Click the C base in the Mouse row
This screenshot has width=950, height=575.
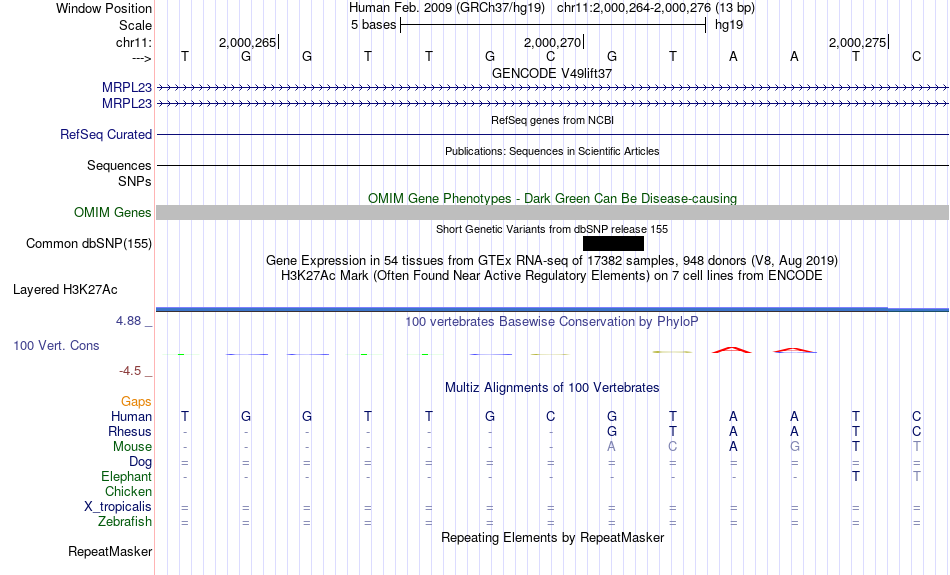673,447
